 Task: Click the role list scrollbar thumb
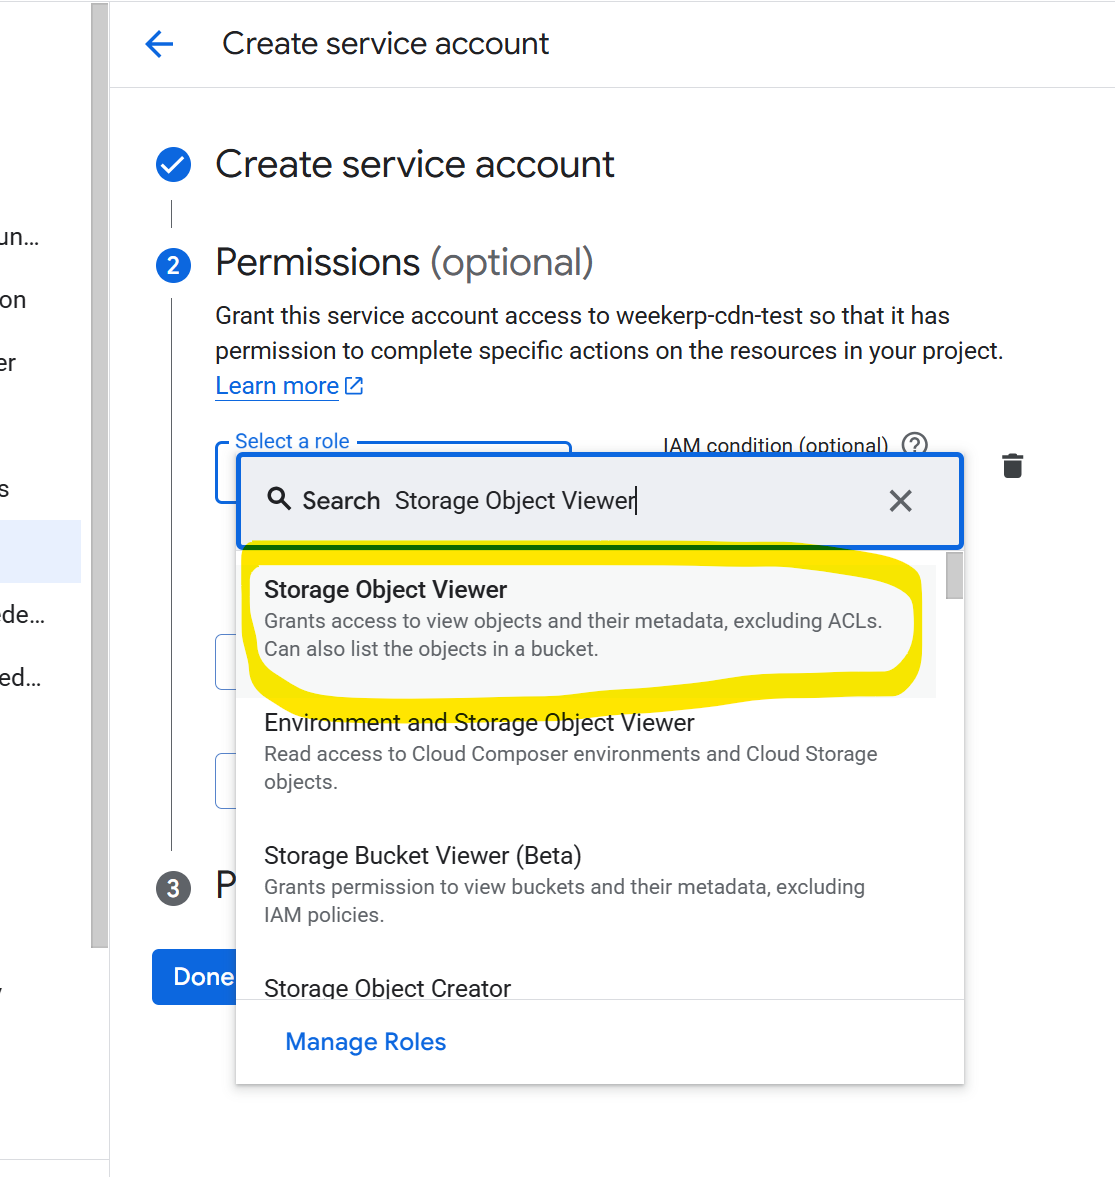(x=954, y=575)
